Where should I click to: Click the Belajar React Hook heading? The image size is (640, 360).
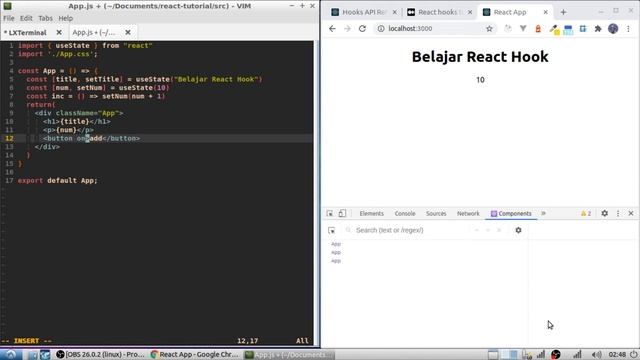pos(480,57)
